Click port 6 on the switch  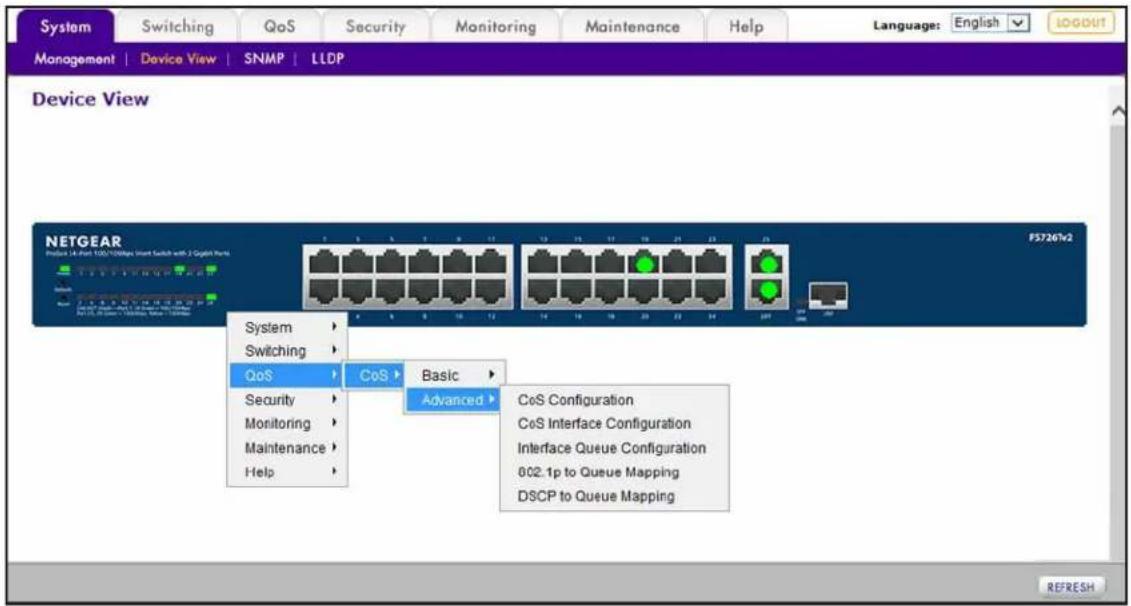click(x=391, y=291)
